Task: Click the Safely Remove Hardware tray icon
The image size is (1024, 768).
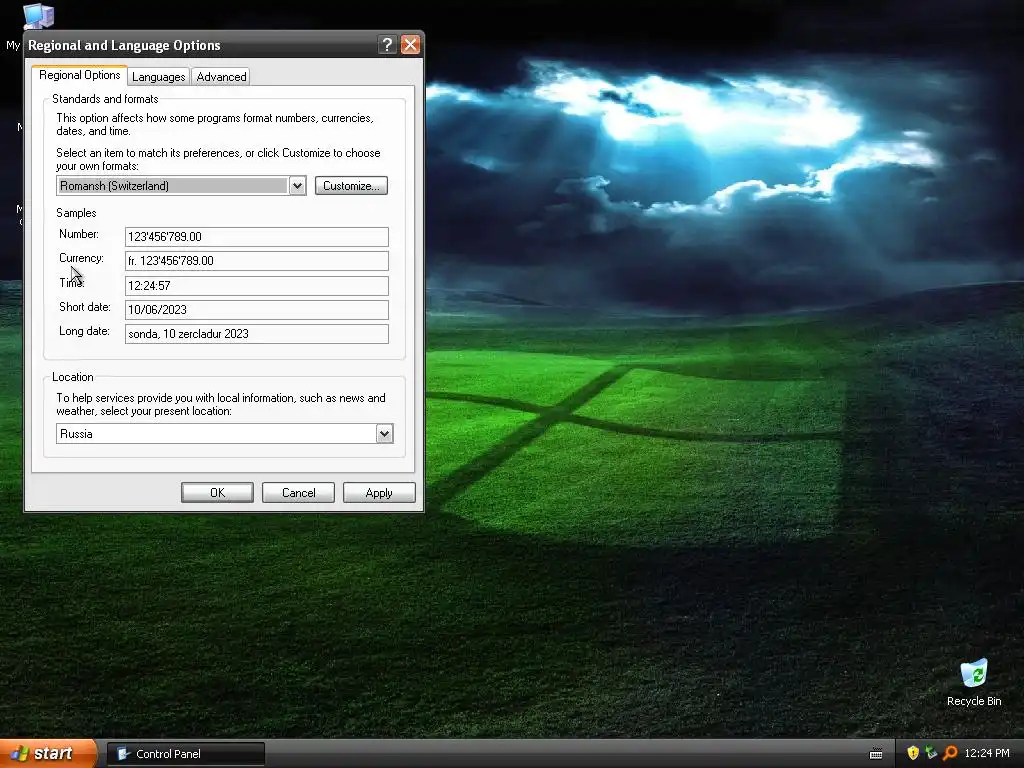Action: (x=931, y=753)
